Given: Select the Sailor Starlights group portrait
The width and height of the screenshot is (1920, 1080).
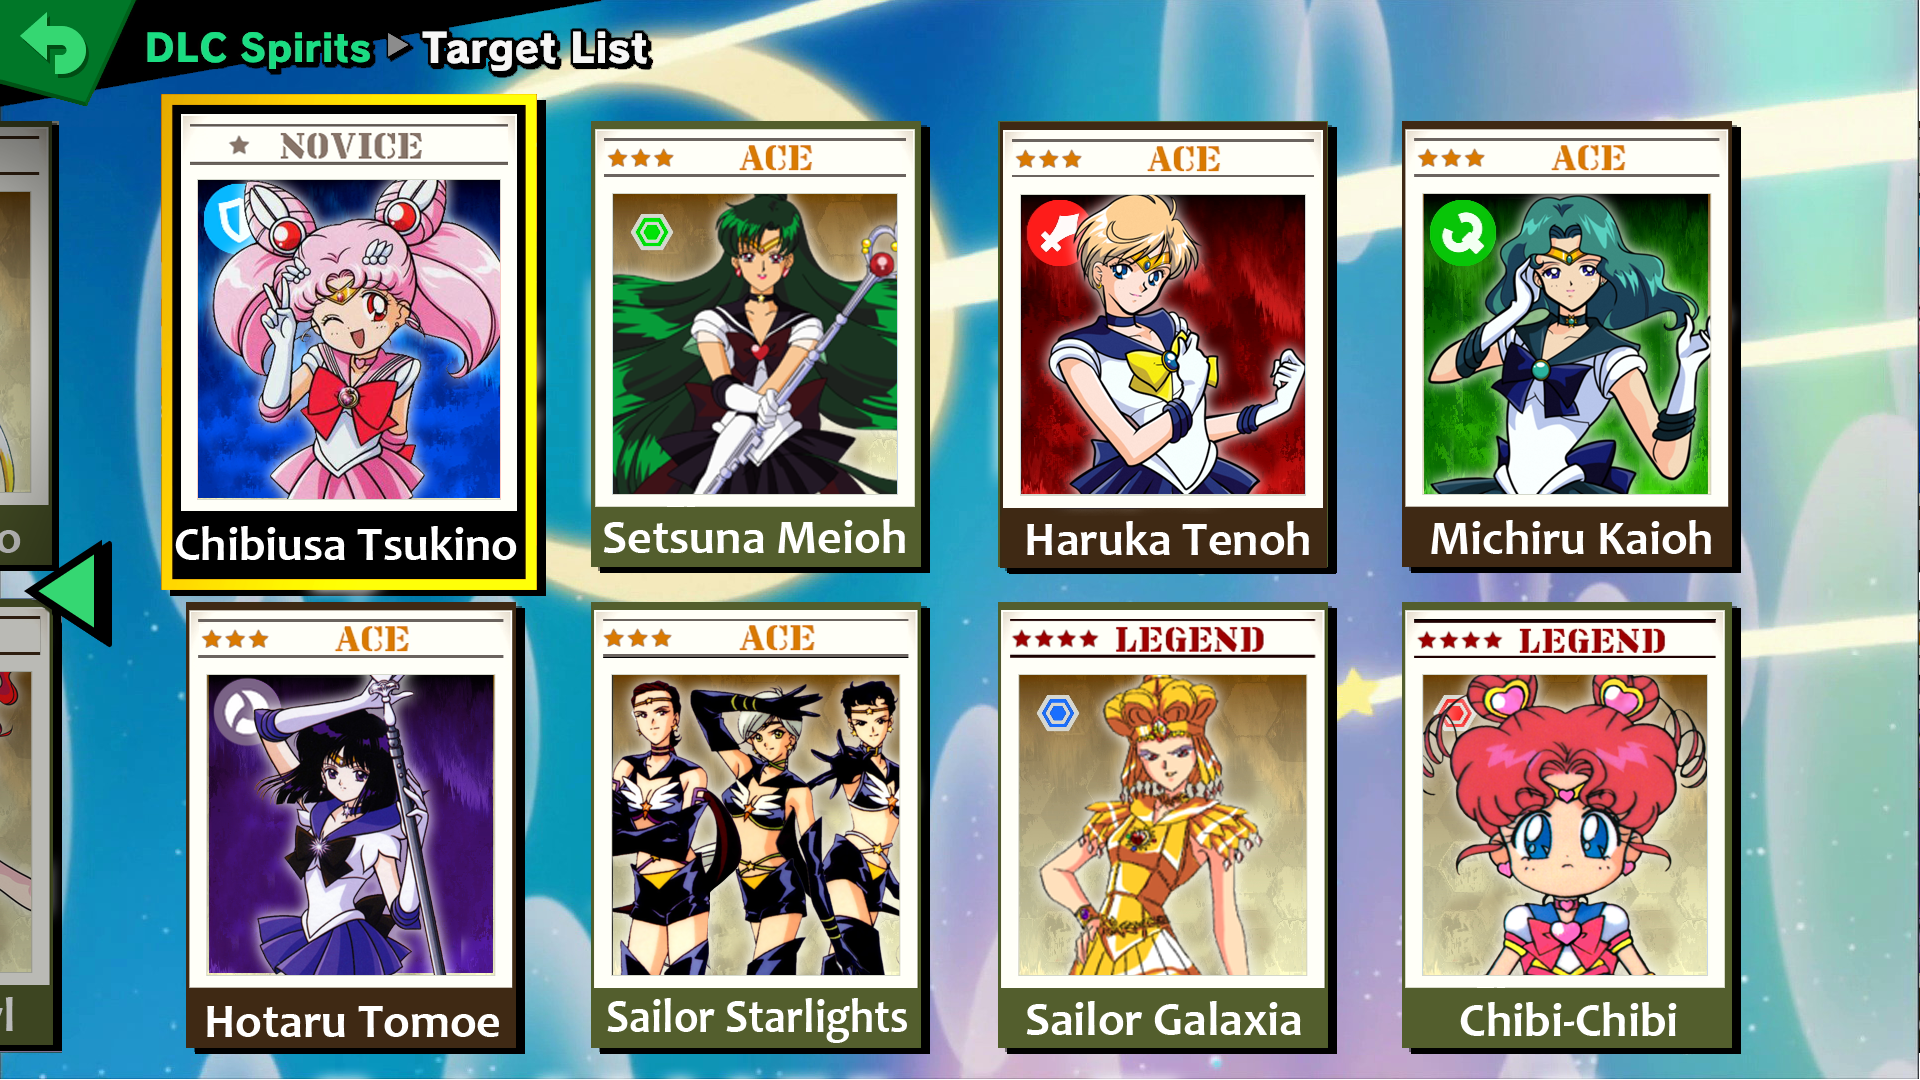Looking at the screenshot, I should (755, 824).
